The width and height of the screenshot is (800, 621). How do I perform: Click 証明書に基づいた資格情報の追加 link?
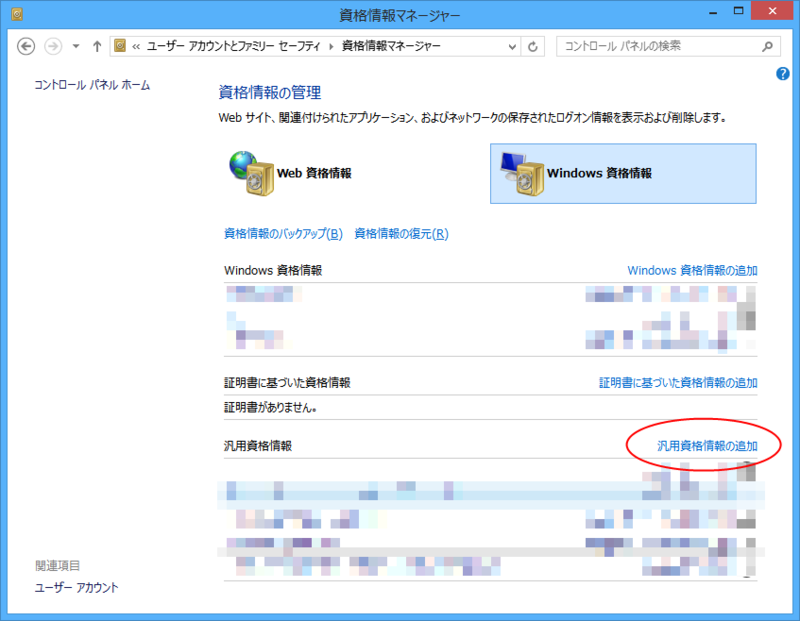coord(678,383)
